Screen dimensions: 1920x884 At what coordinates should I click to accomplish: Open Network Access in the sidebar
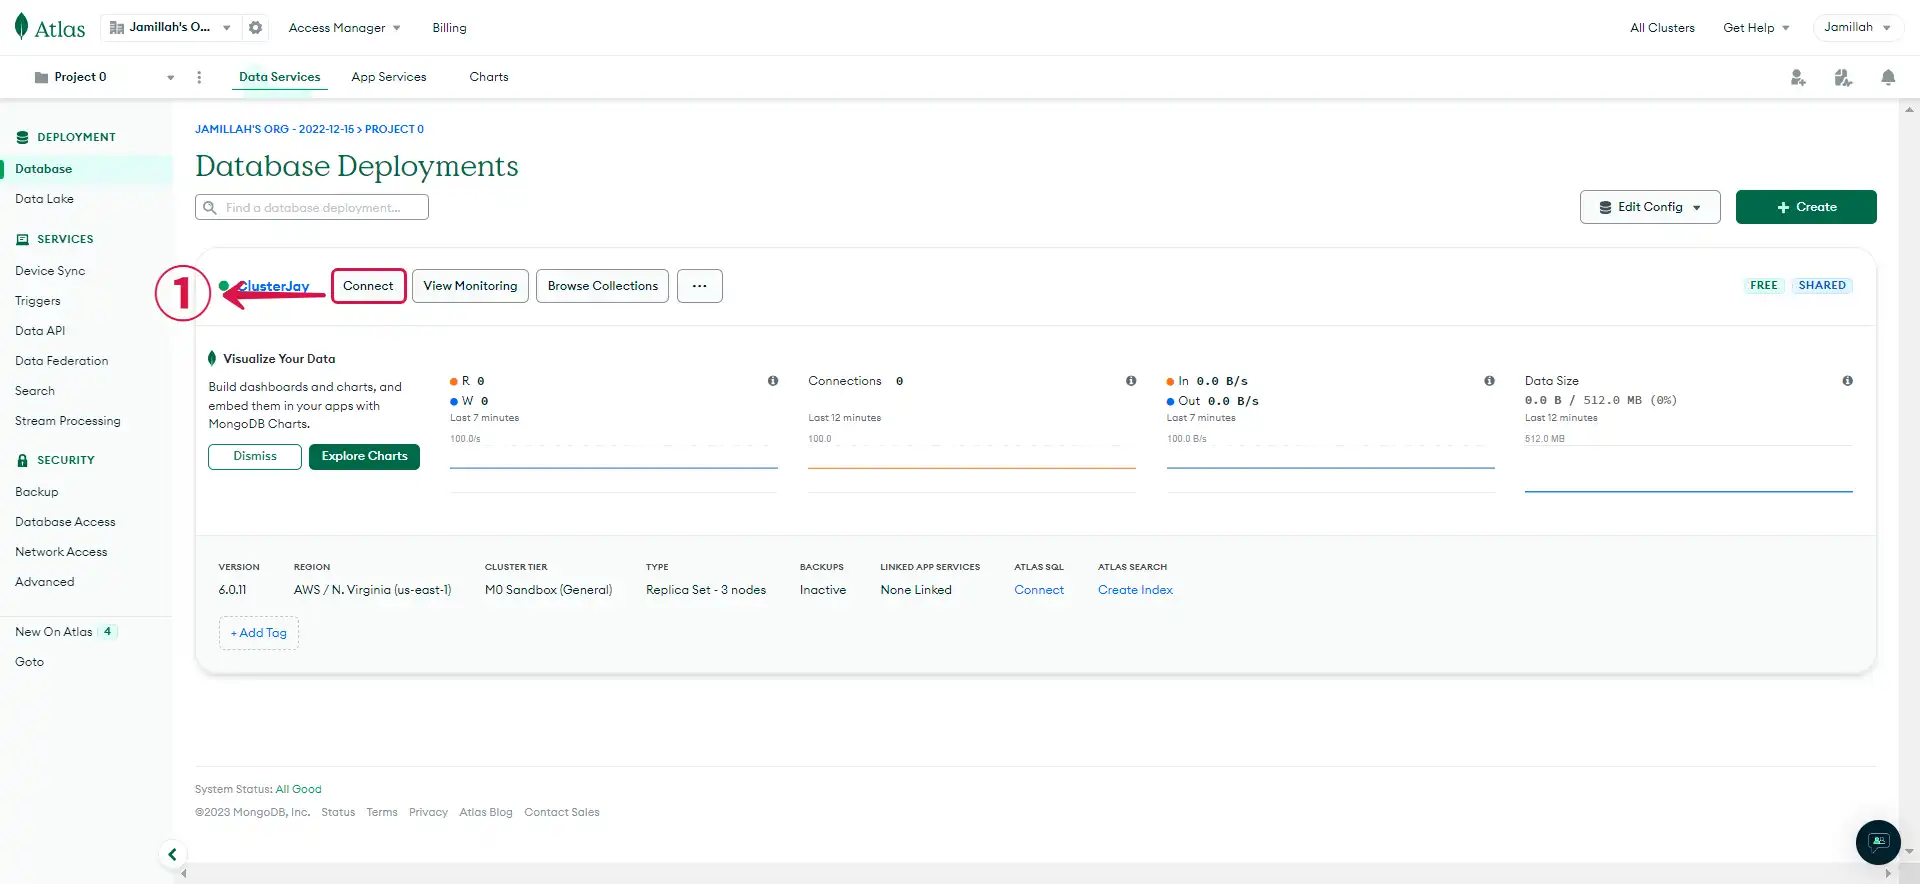tap(61, 552)
